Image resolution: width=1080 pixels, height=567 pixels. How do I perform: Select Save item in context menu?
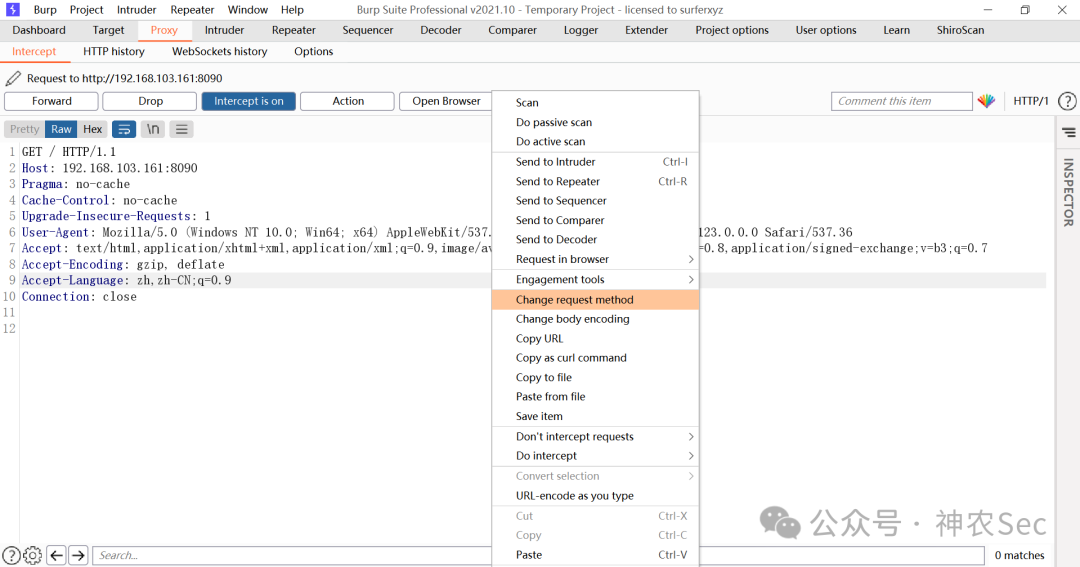(596, 416)
